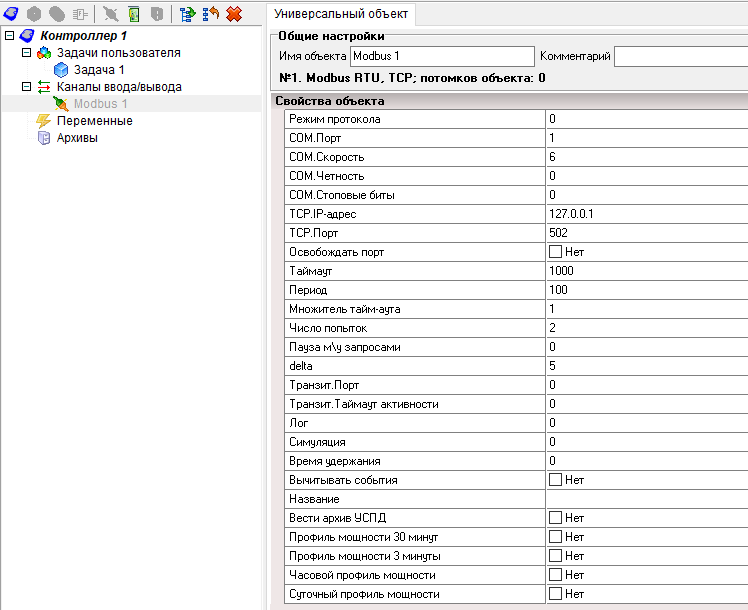Viewport: 748px width, 610px height.
Task: Click the green circuit board toolbar icon
Action: tap(134, 14)
